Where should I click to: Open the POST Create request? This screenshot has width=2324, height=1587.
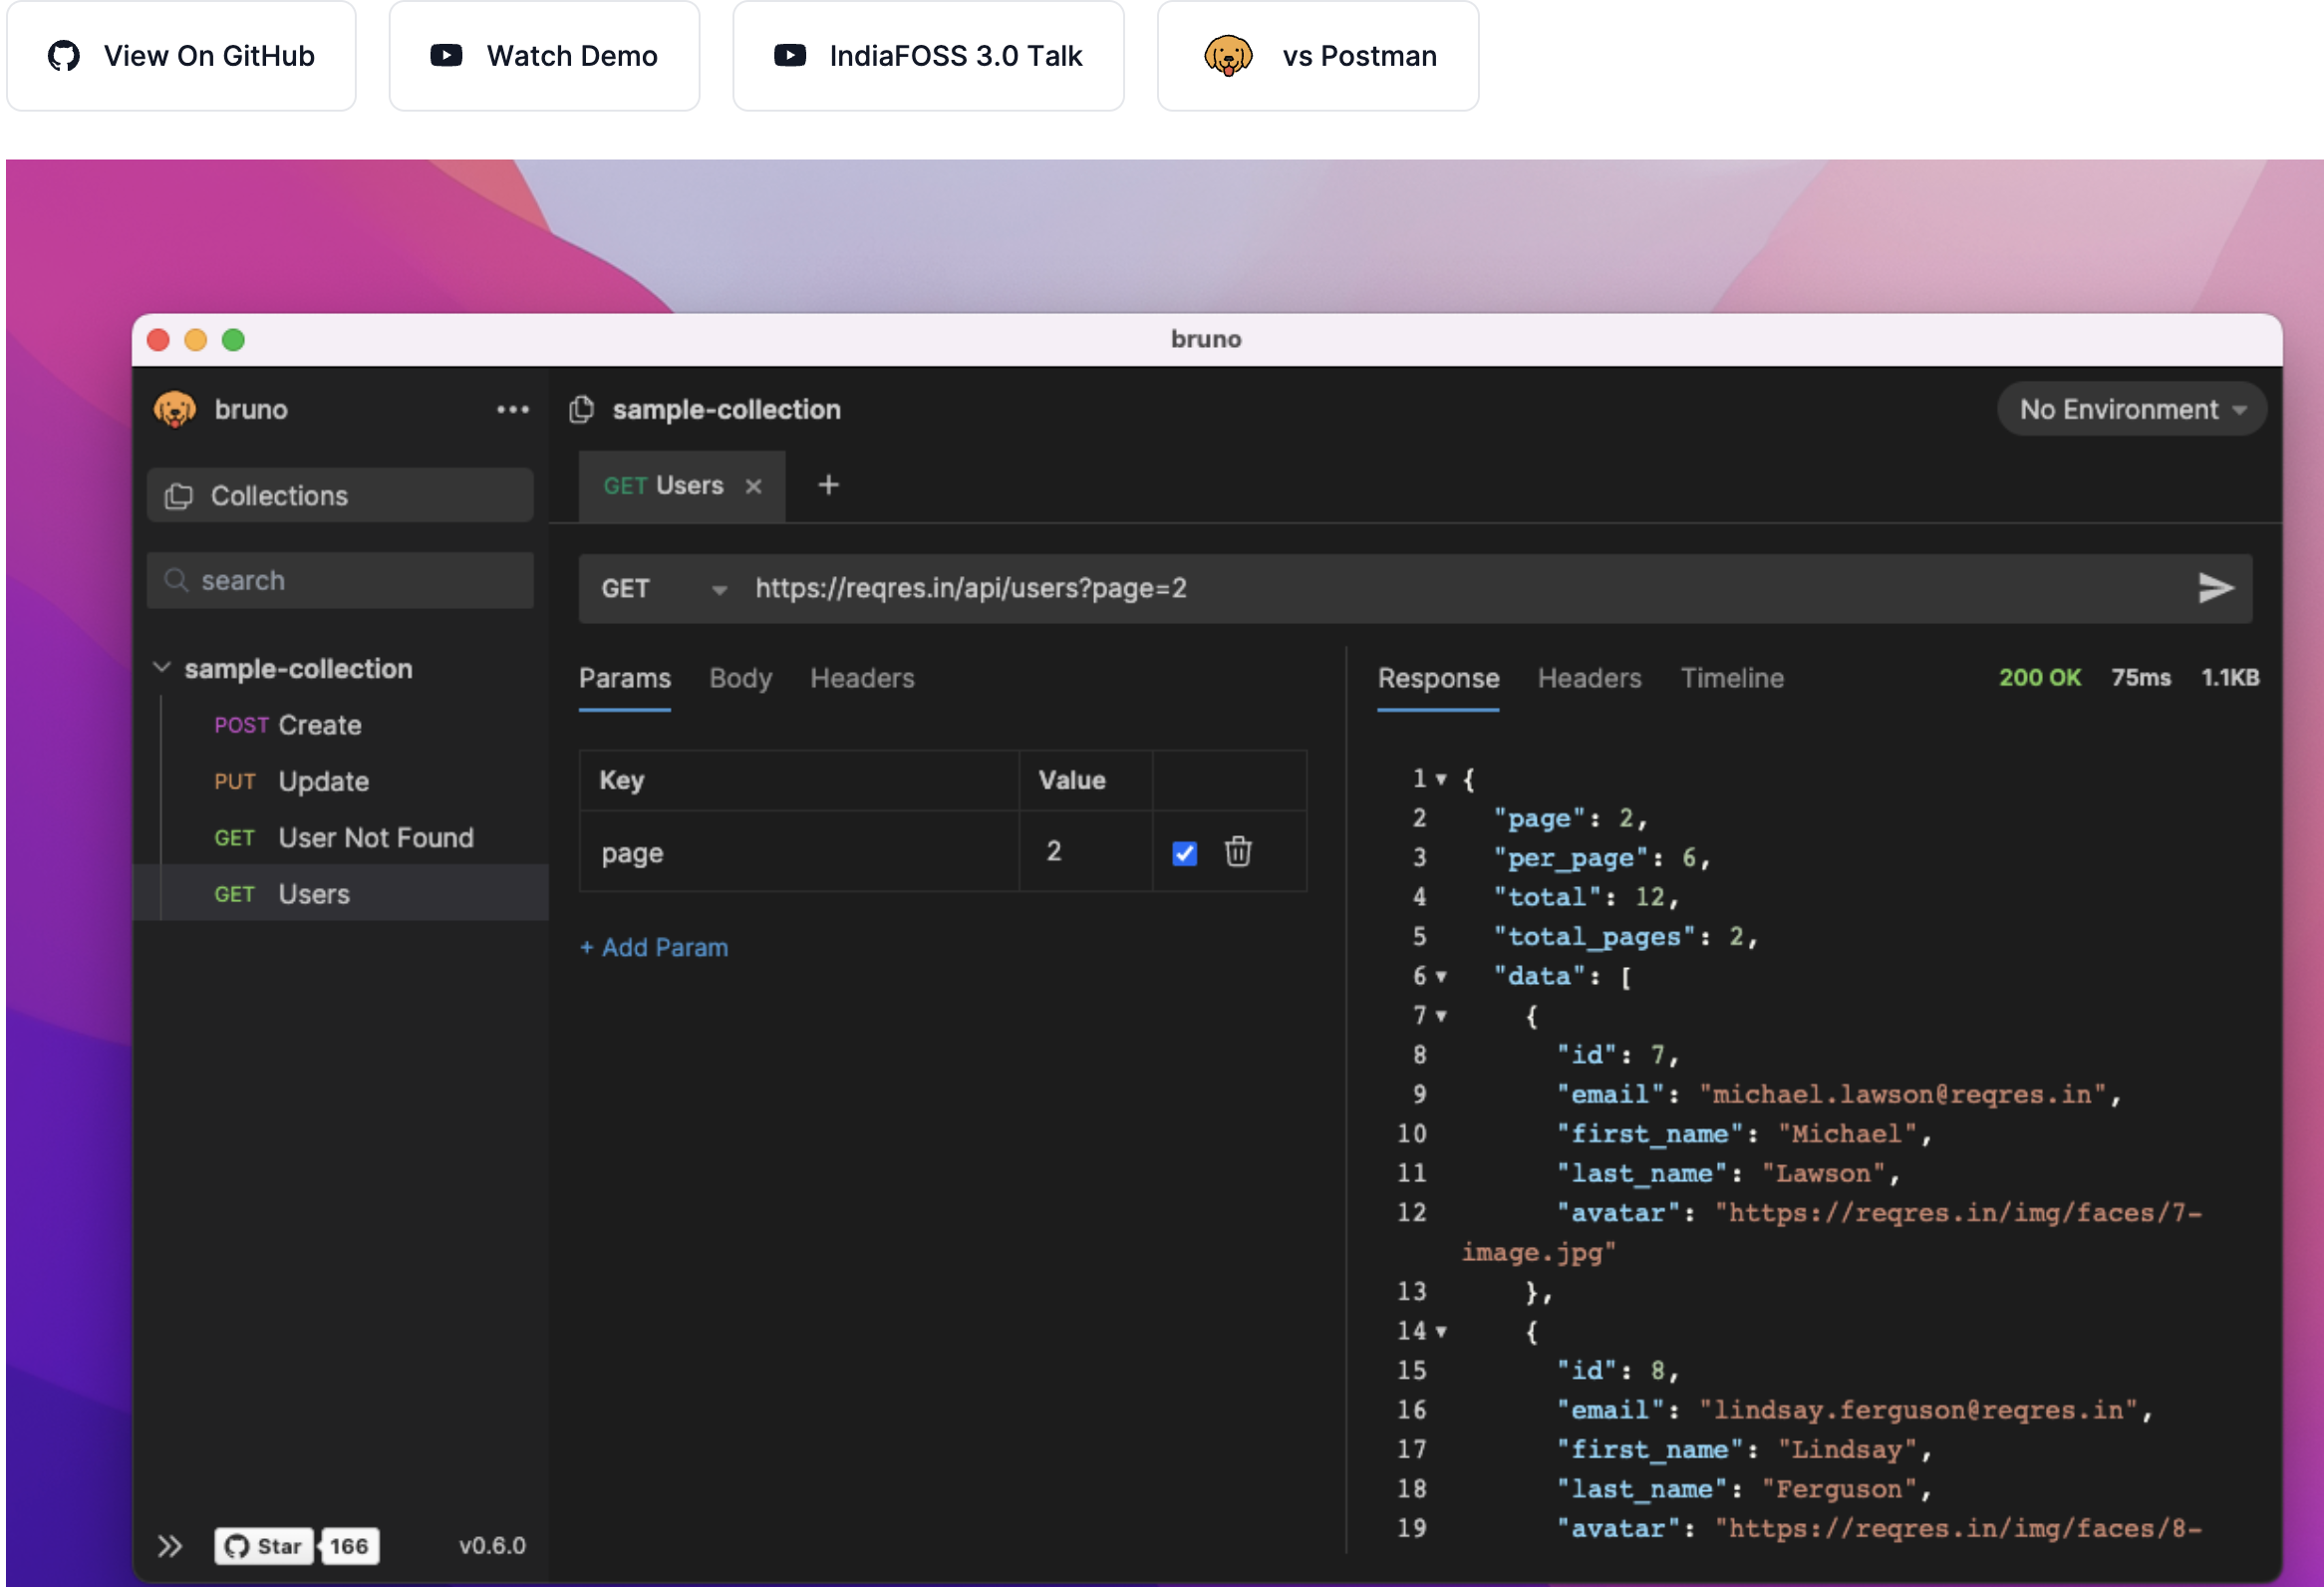coord(340,724)
